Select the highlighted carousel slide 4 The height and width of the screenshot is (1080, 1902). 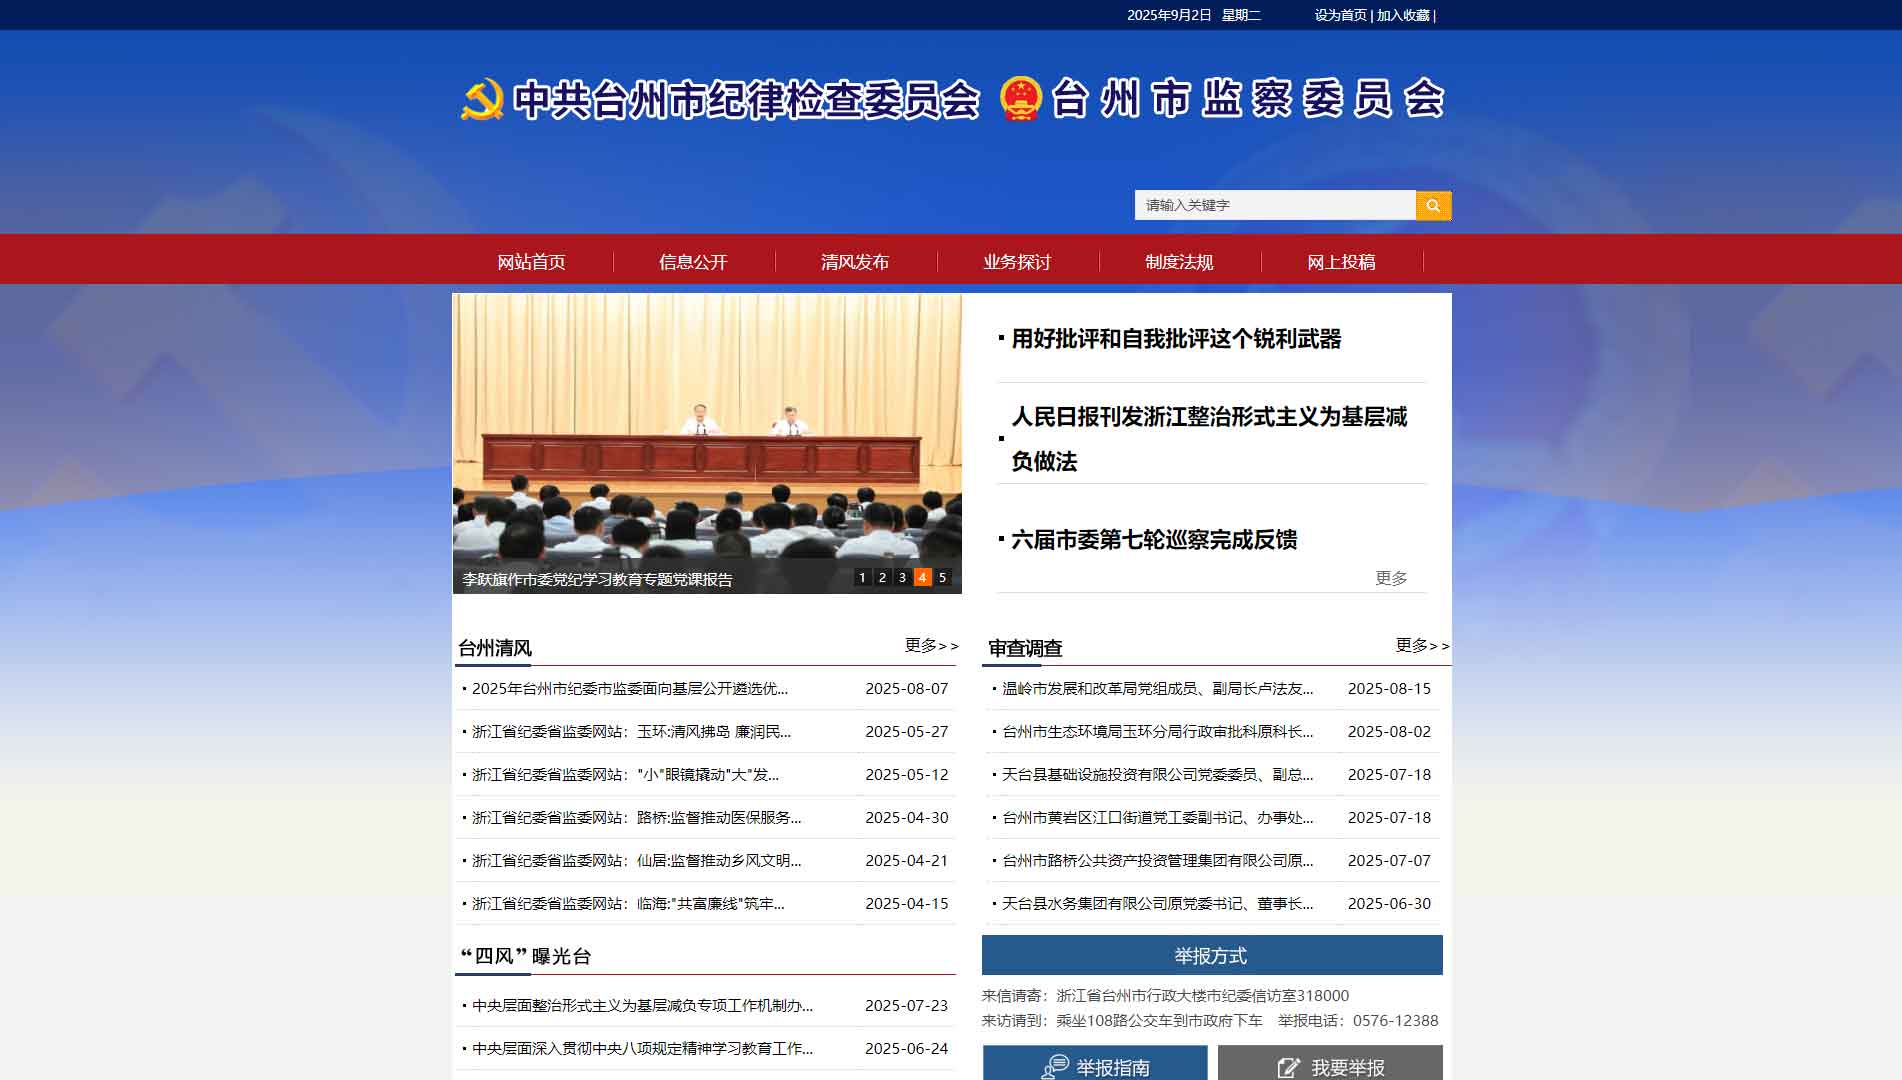[x=922, y=577]
